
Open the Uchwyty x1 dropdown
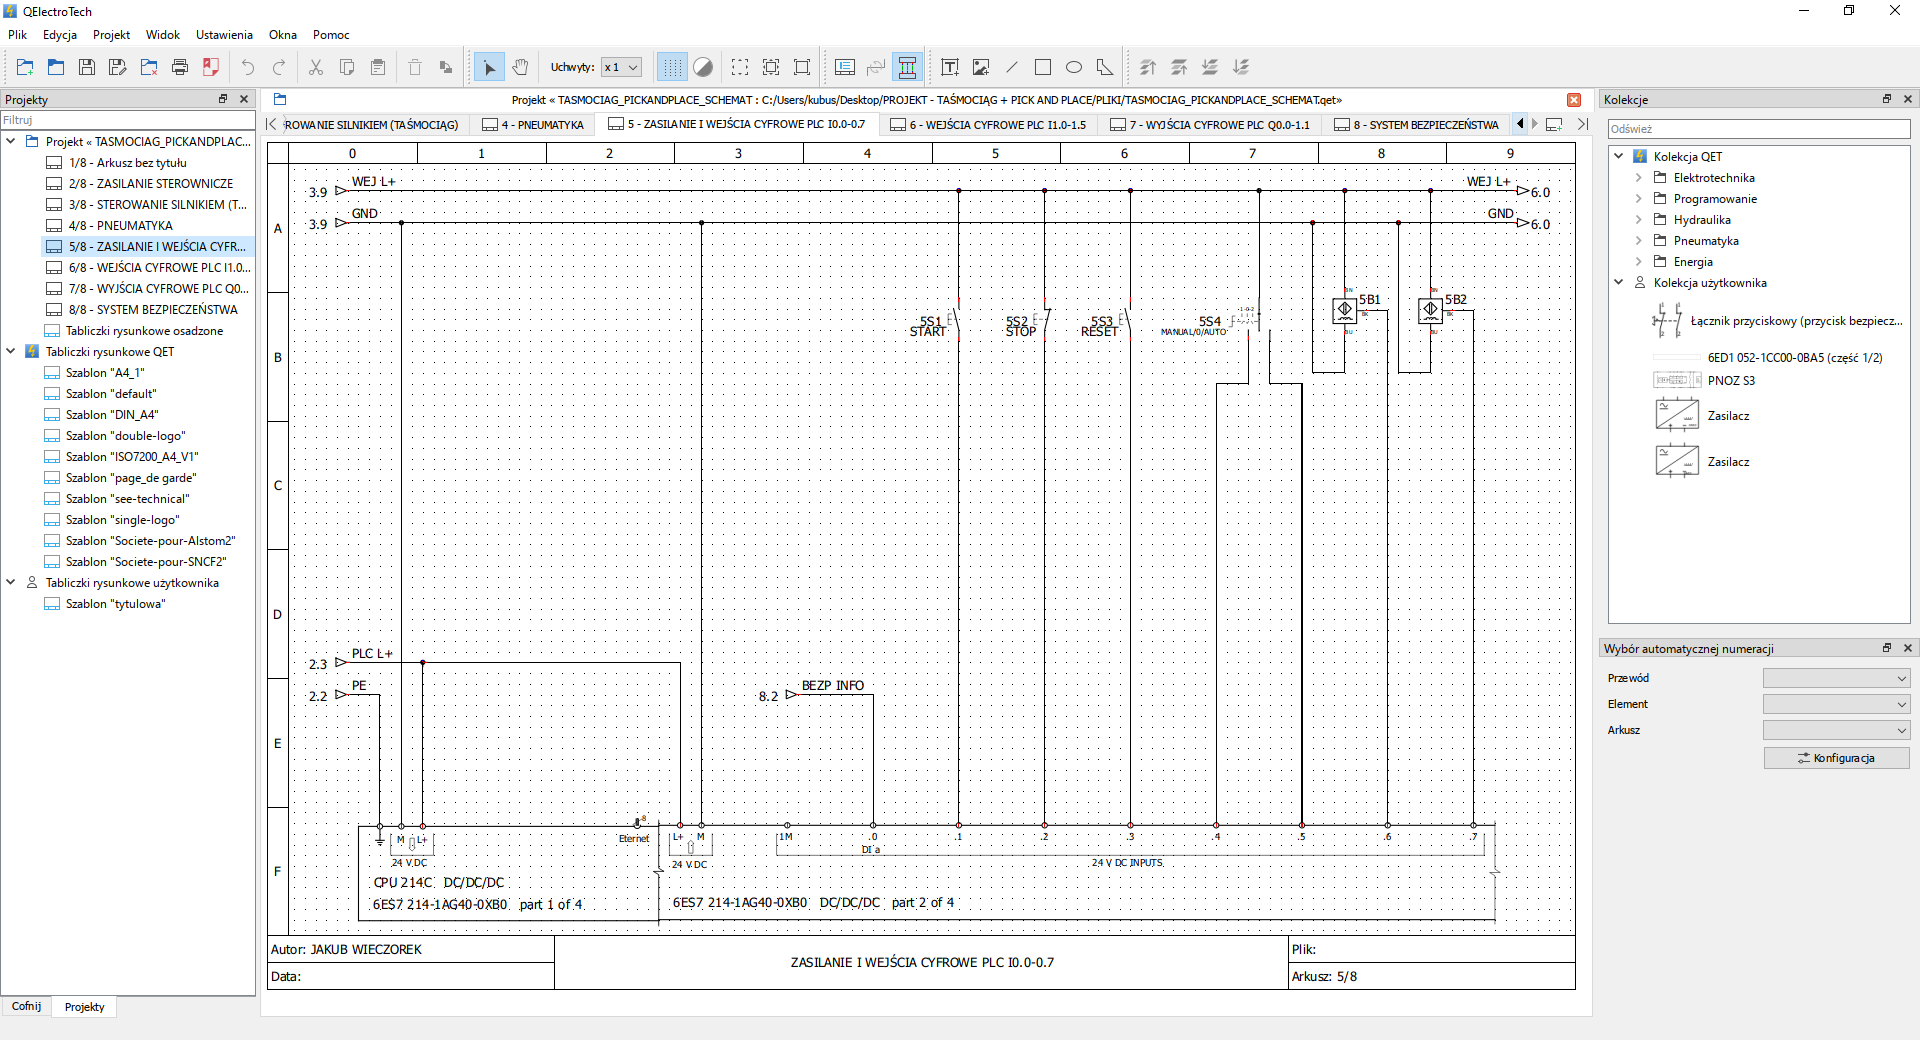pyautogui.click(x=621, y=67)
